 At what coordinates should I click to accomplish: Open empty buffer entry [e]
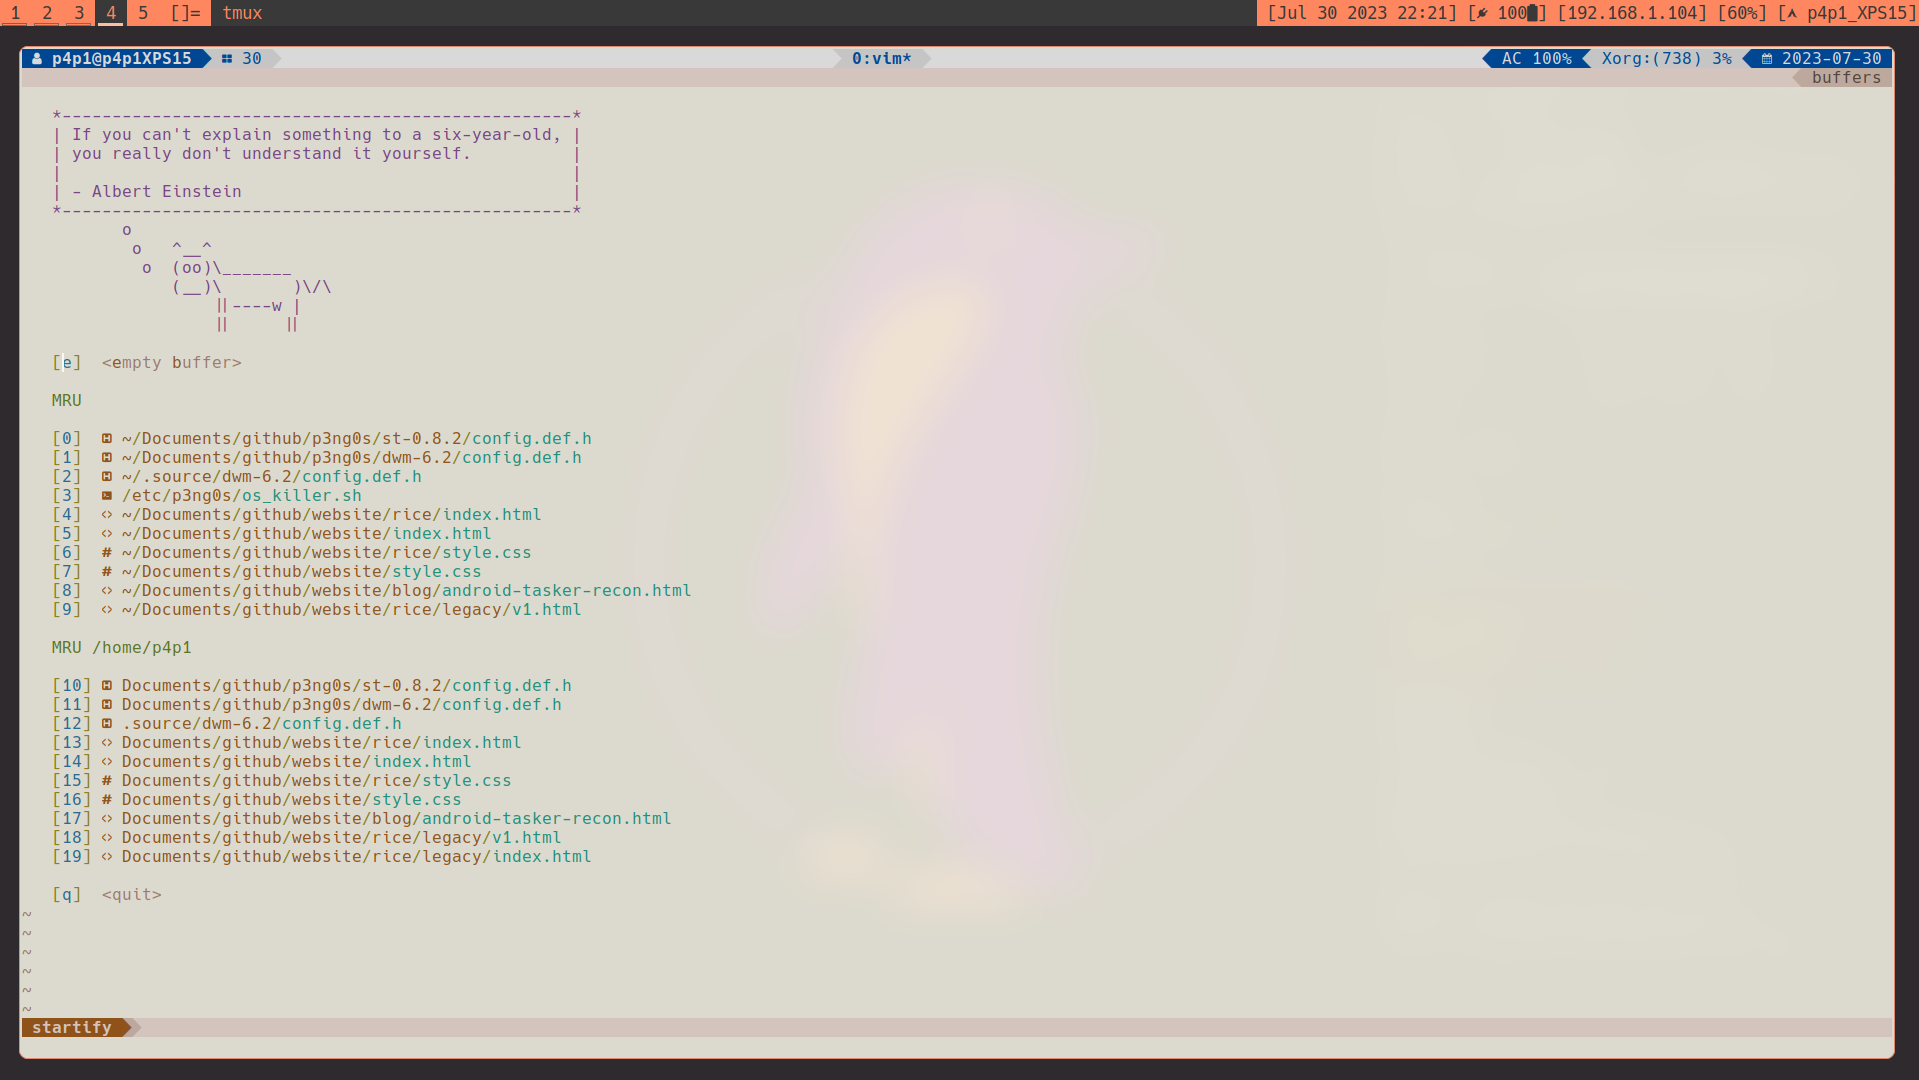coord(171,363)
